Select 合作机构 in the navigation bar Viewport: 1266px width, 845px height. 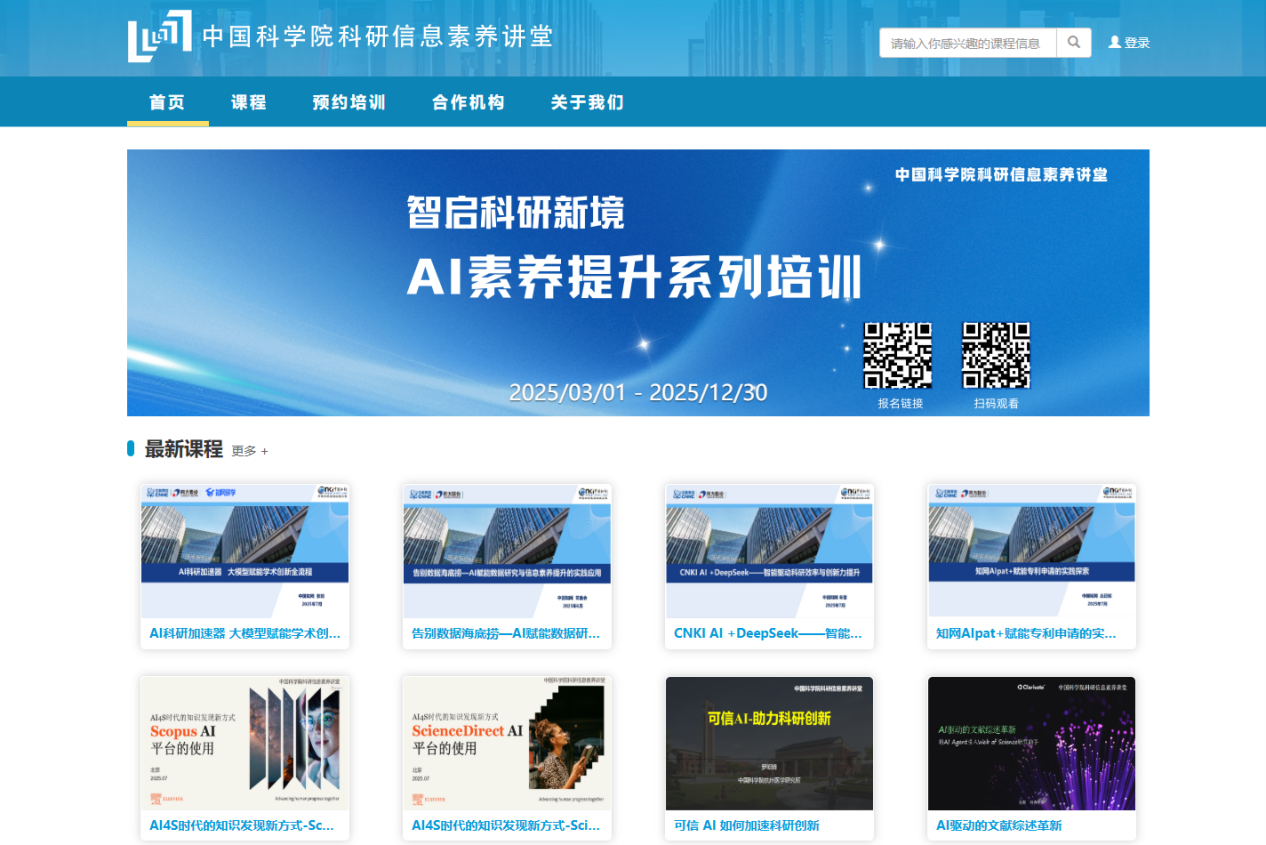468,102
